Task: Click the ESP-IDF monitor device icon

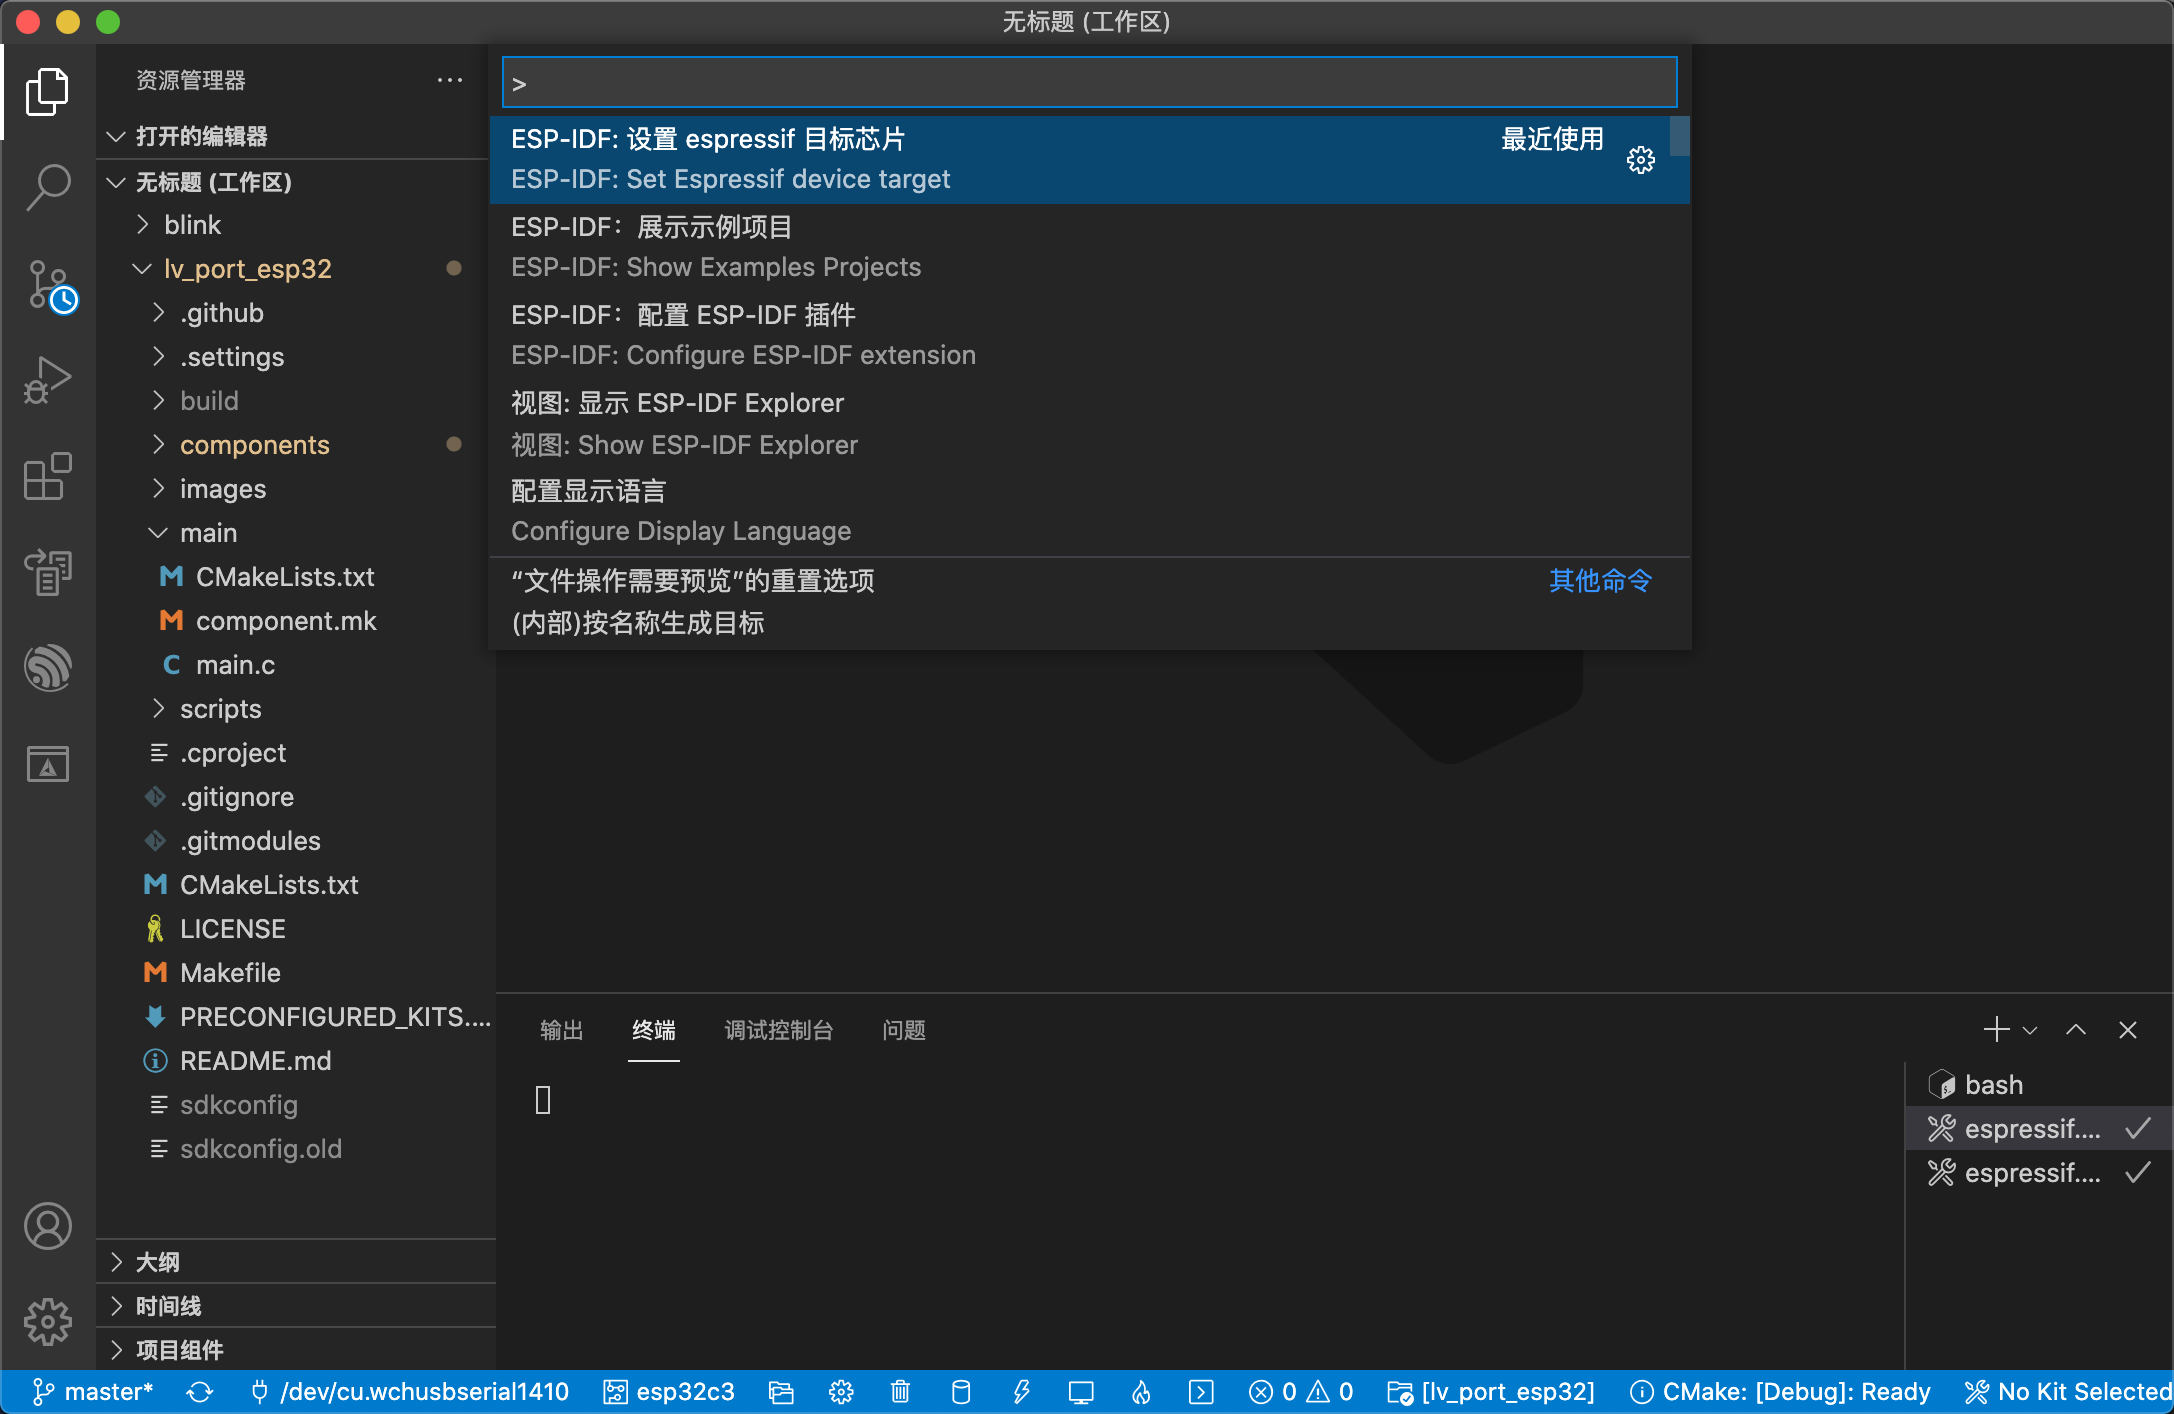Action: coord(1081,1392)
